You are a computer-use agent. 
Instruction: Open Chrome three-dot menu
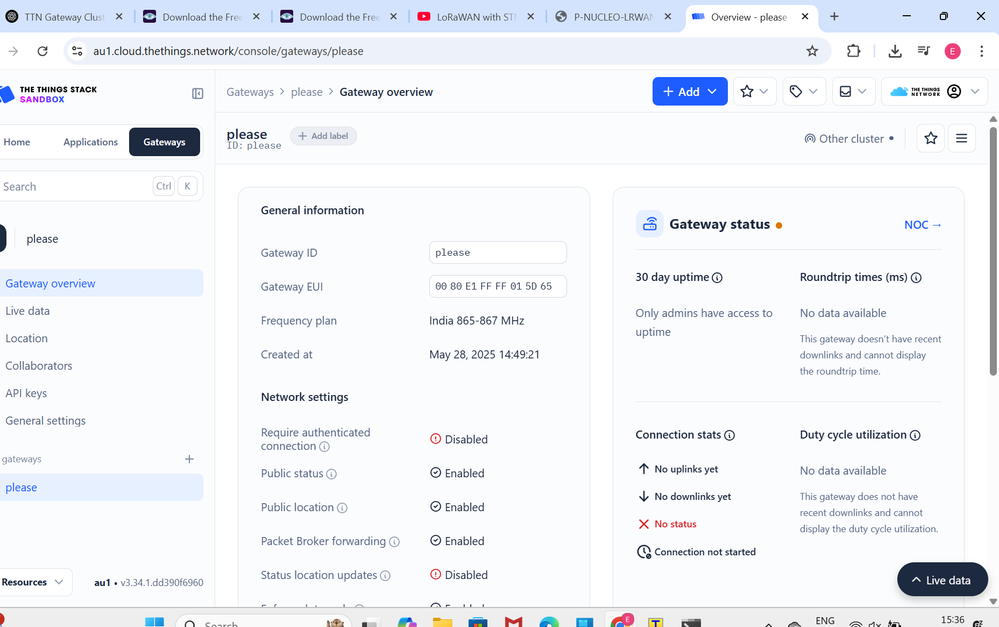click(981, 51)
